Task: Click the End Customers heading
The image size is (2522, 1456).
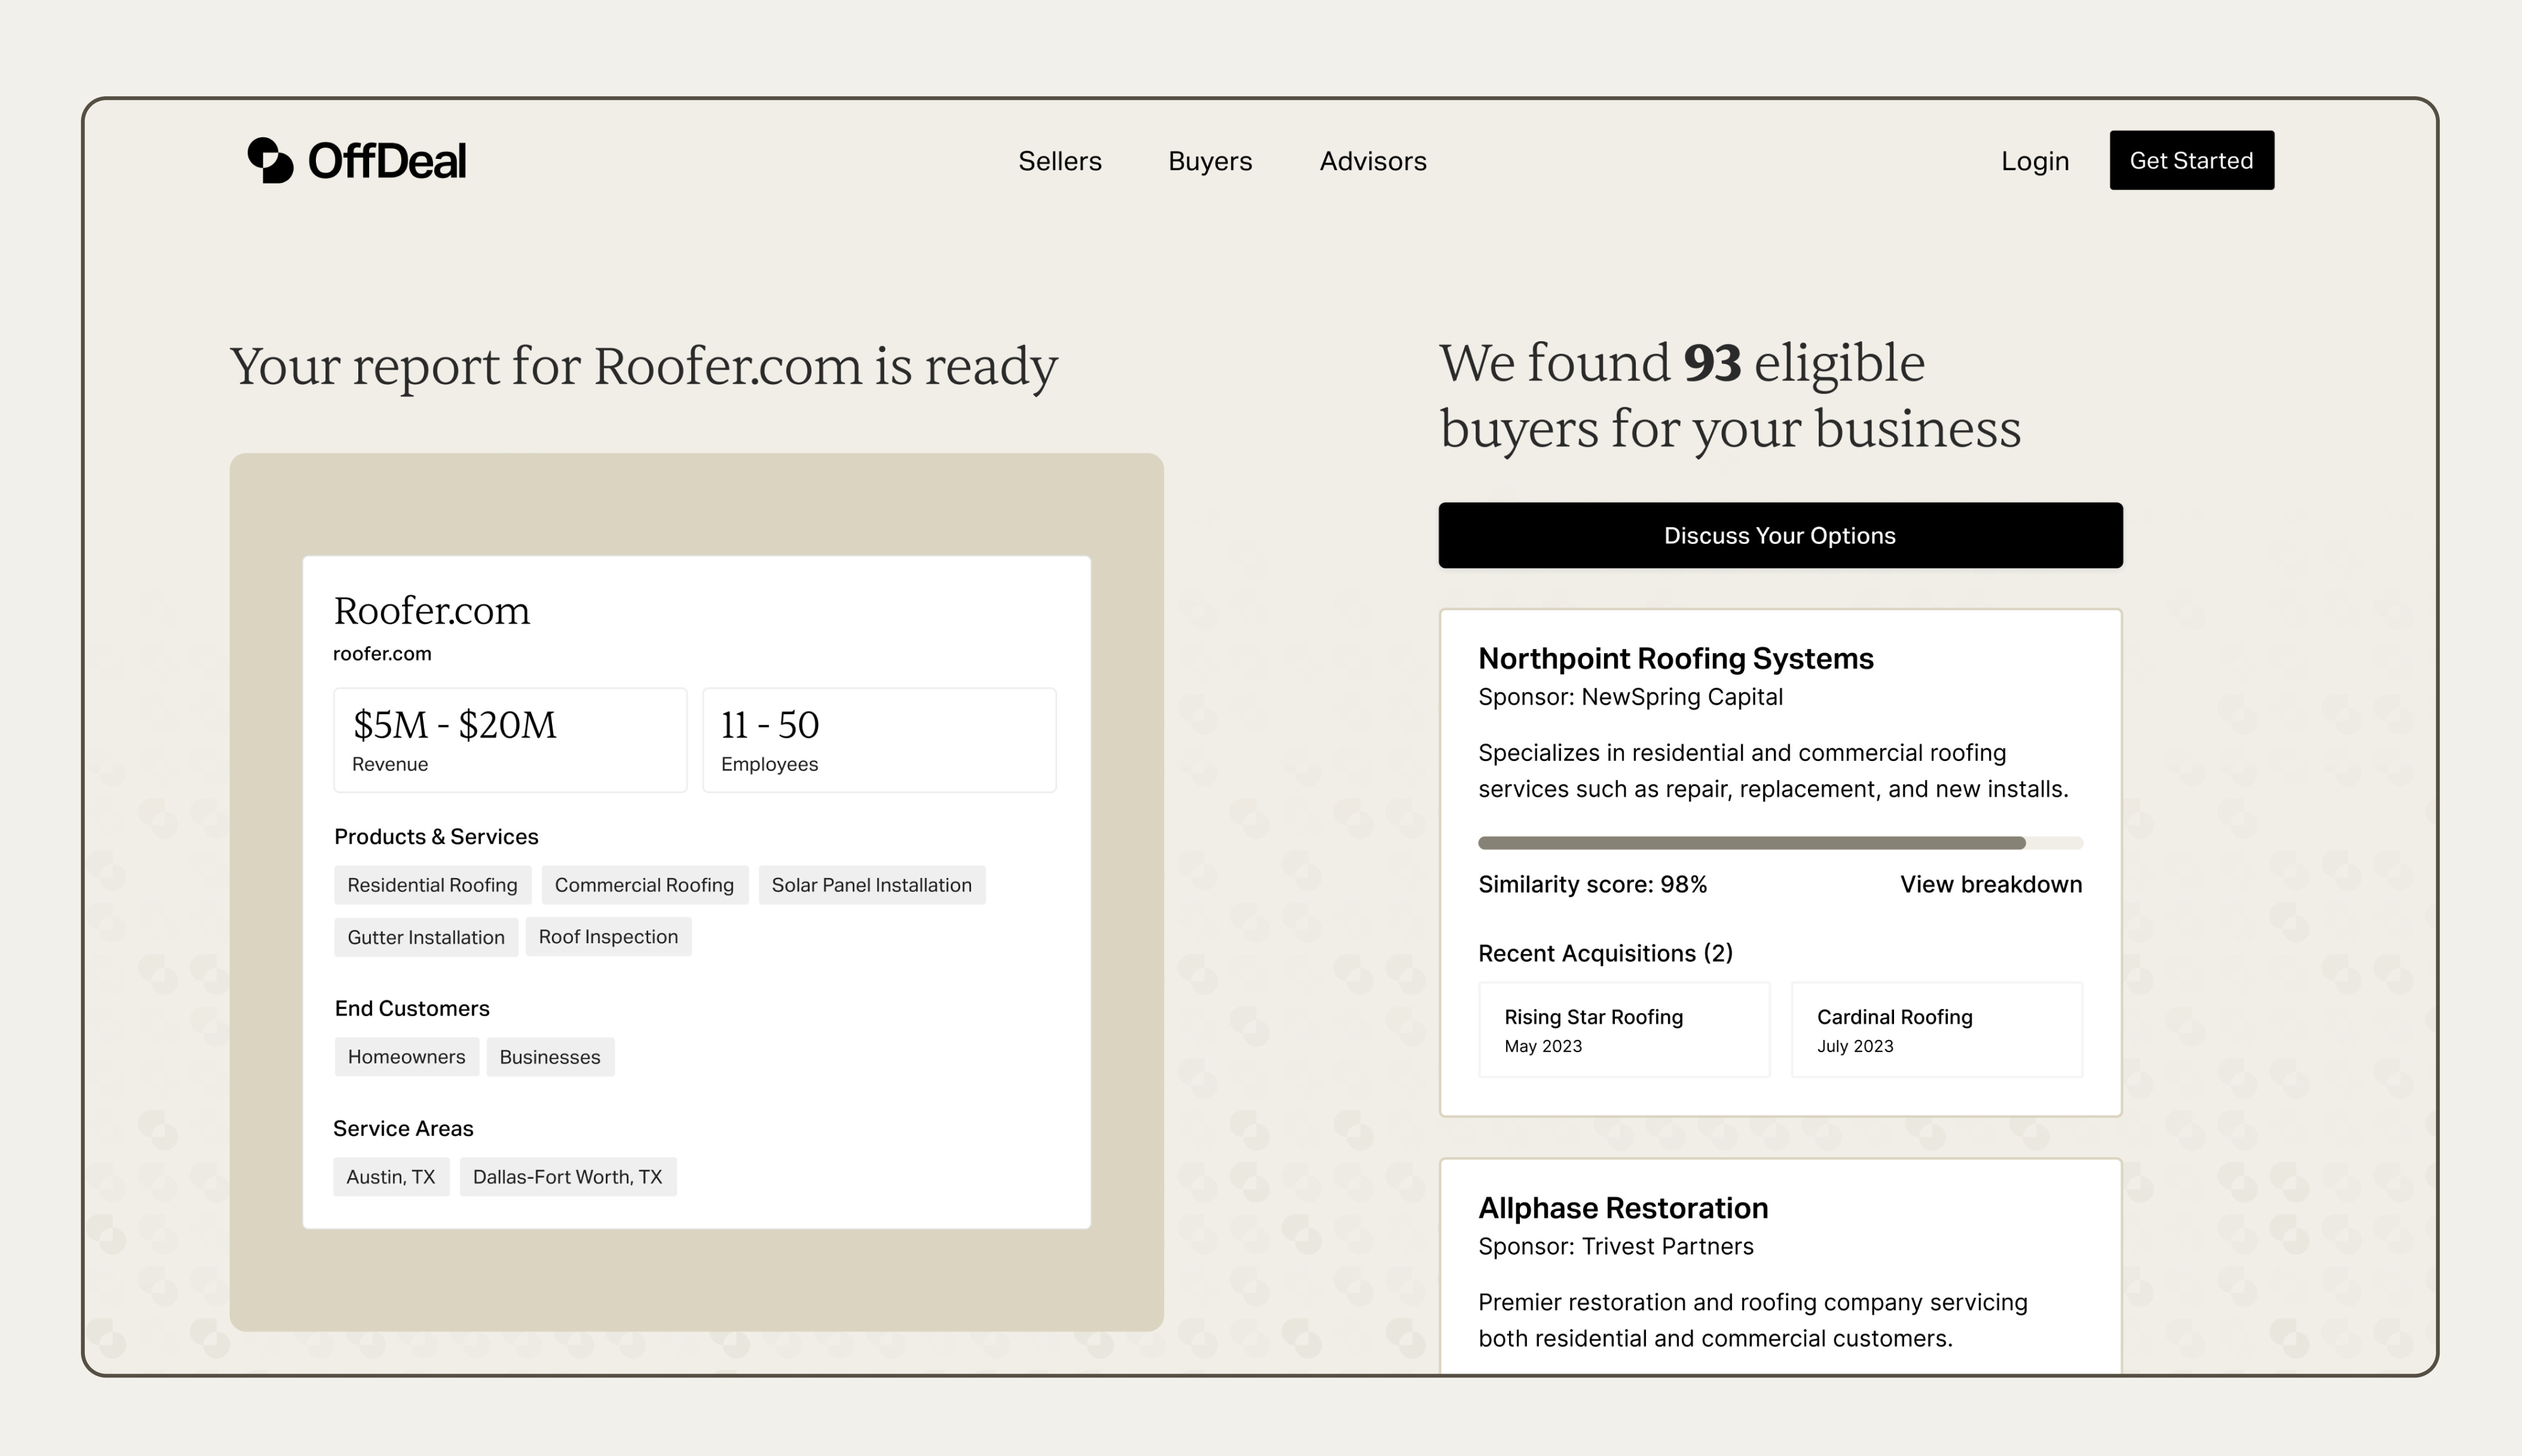Action: (412, 1008)
